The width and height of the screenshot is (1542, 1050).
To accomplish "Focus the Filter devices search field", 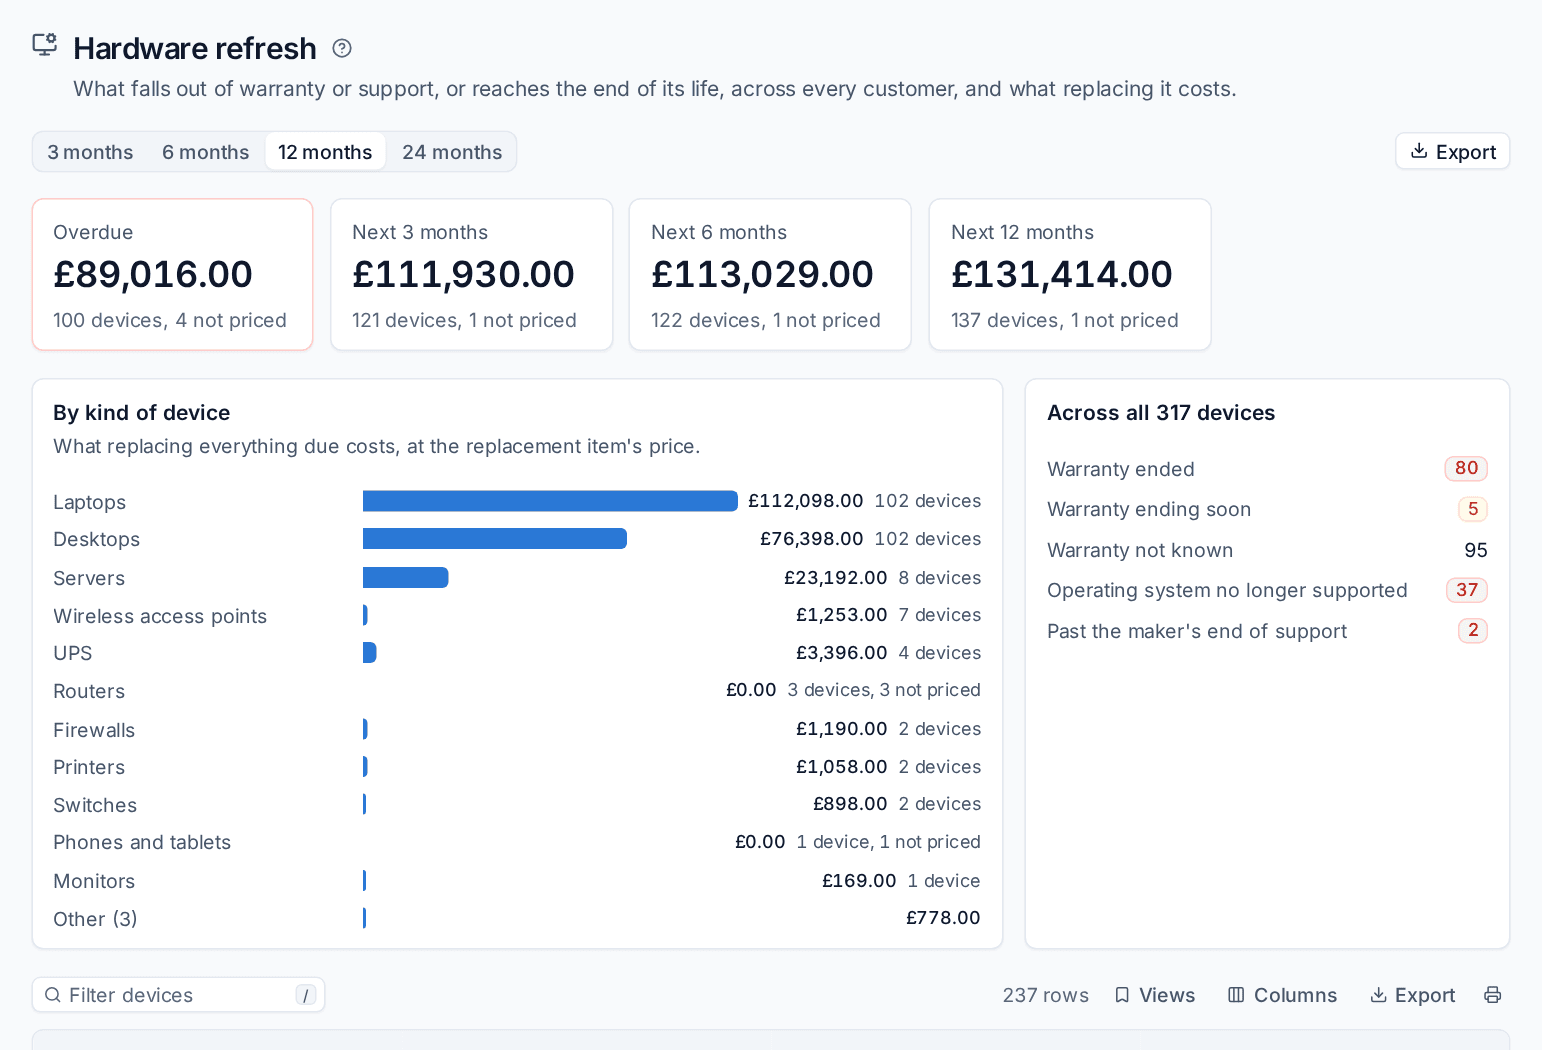I will (179, 995).
